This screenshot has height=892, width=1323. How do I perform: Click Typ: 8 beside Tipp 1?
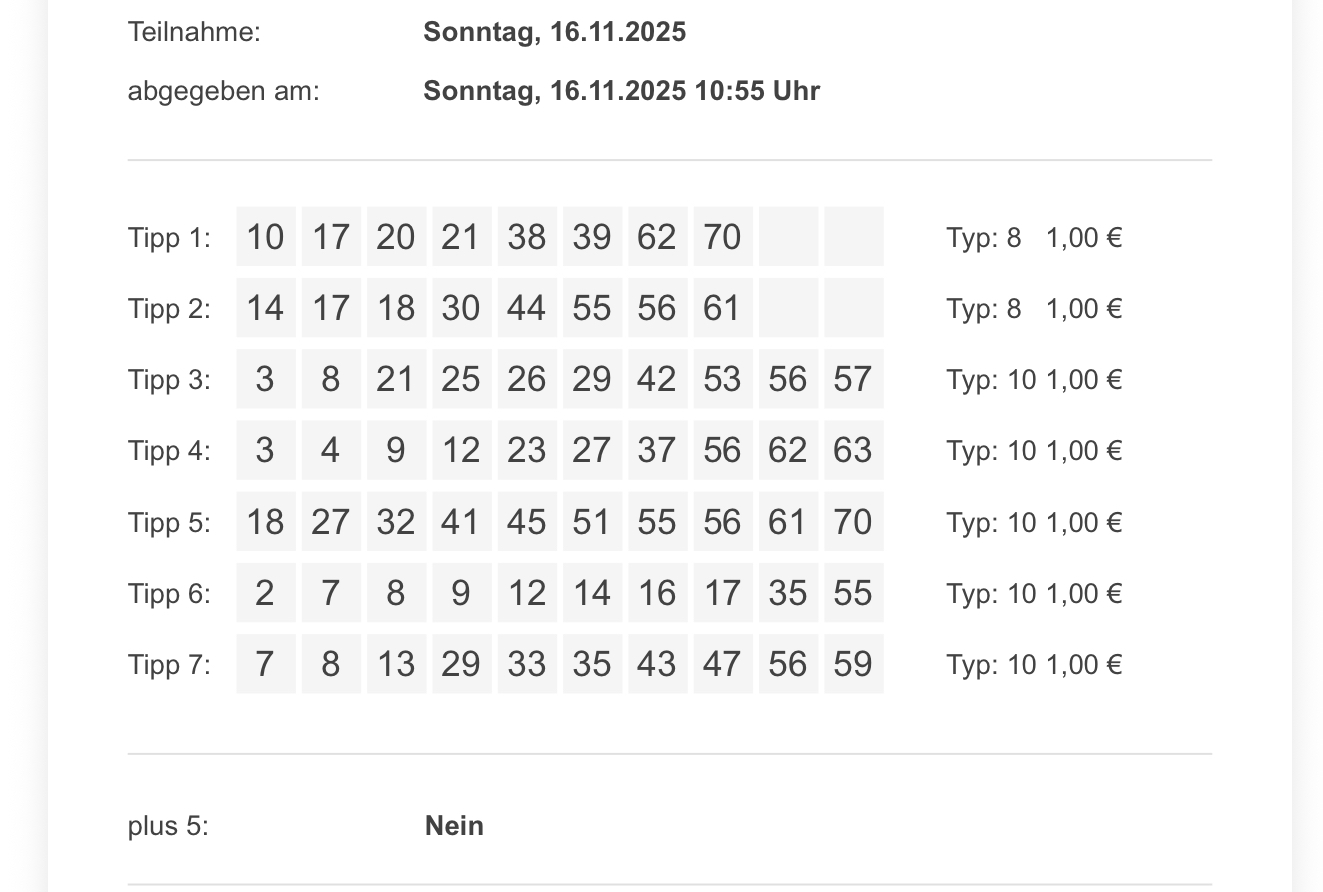click(x=983, y=238)
